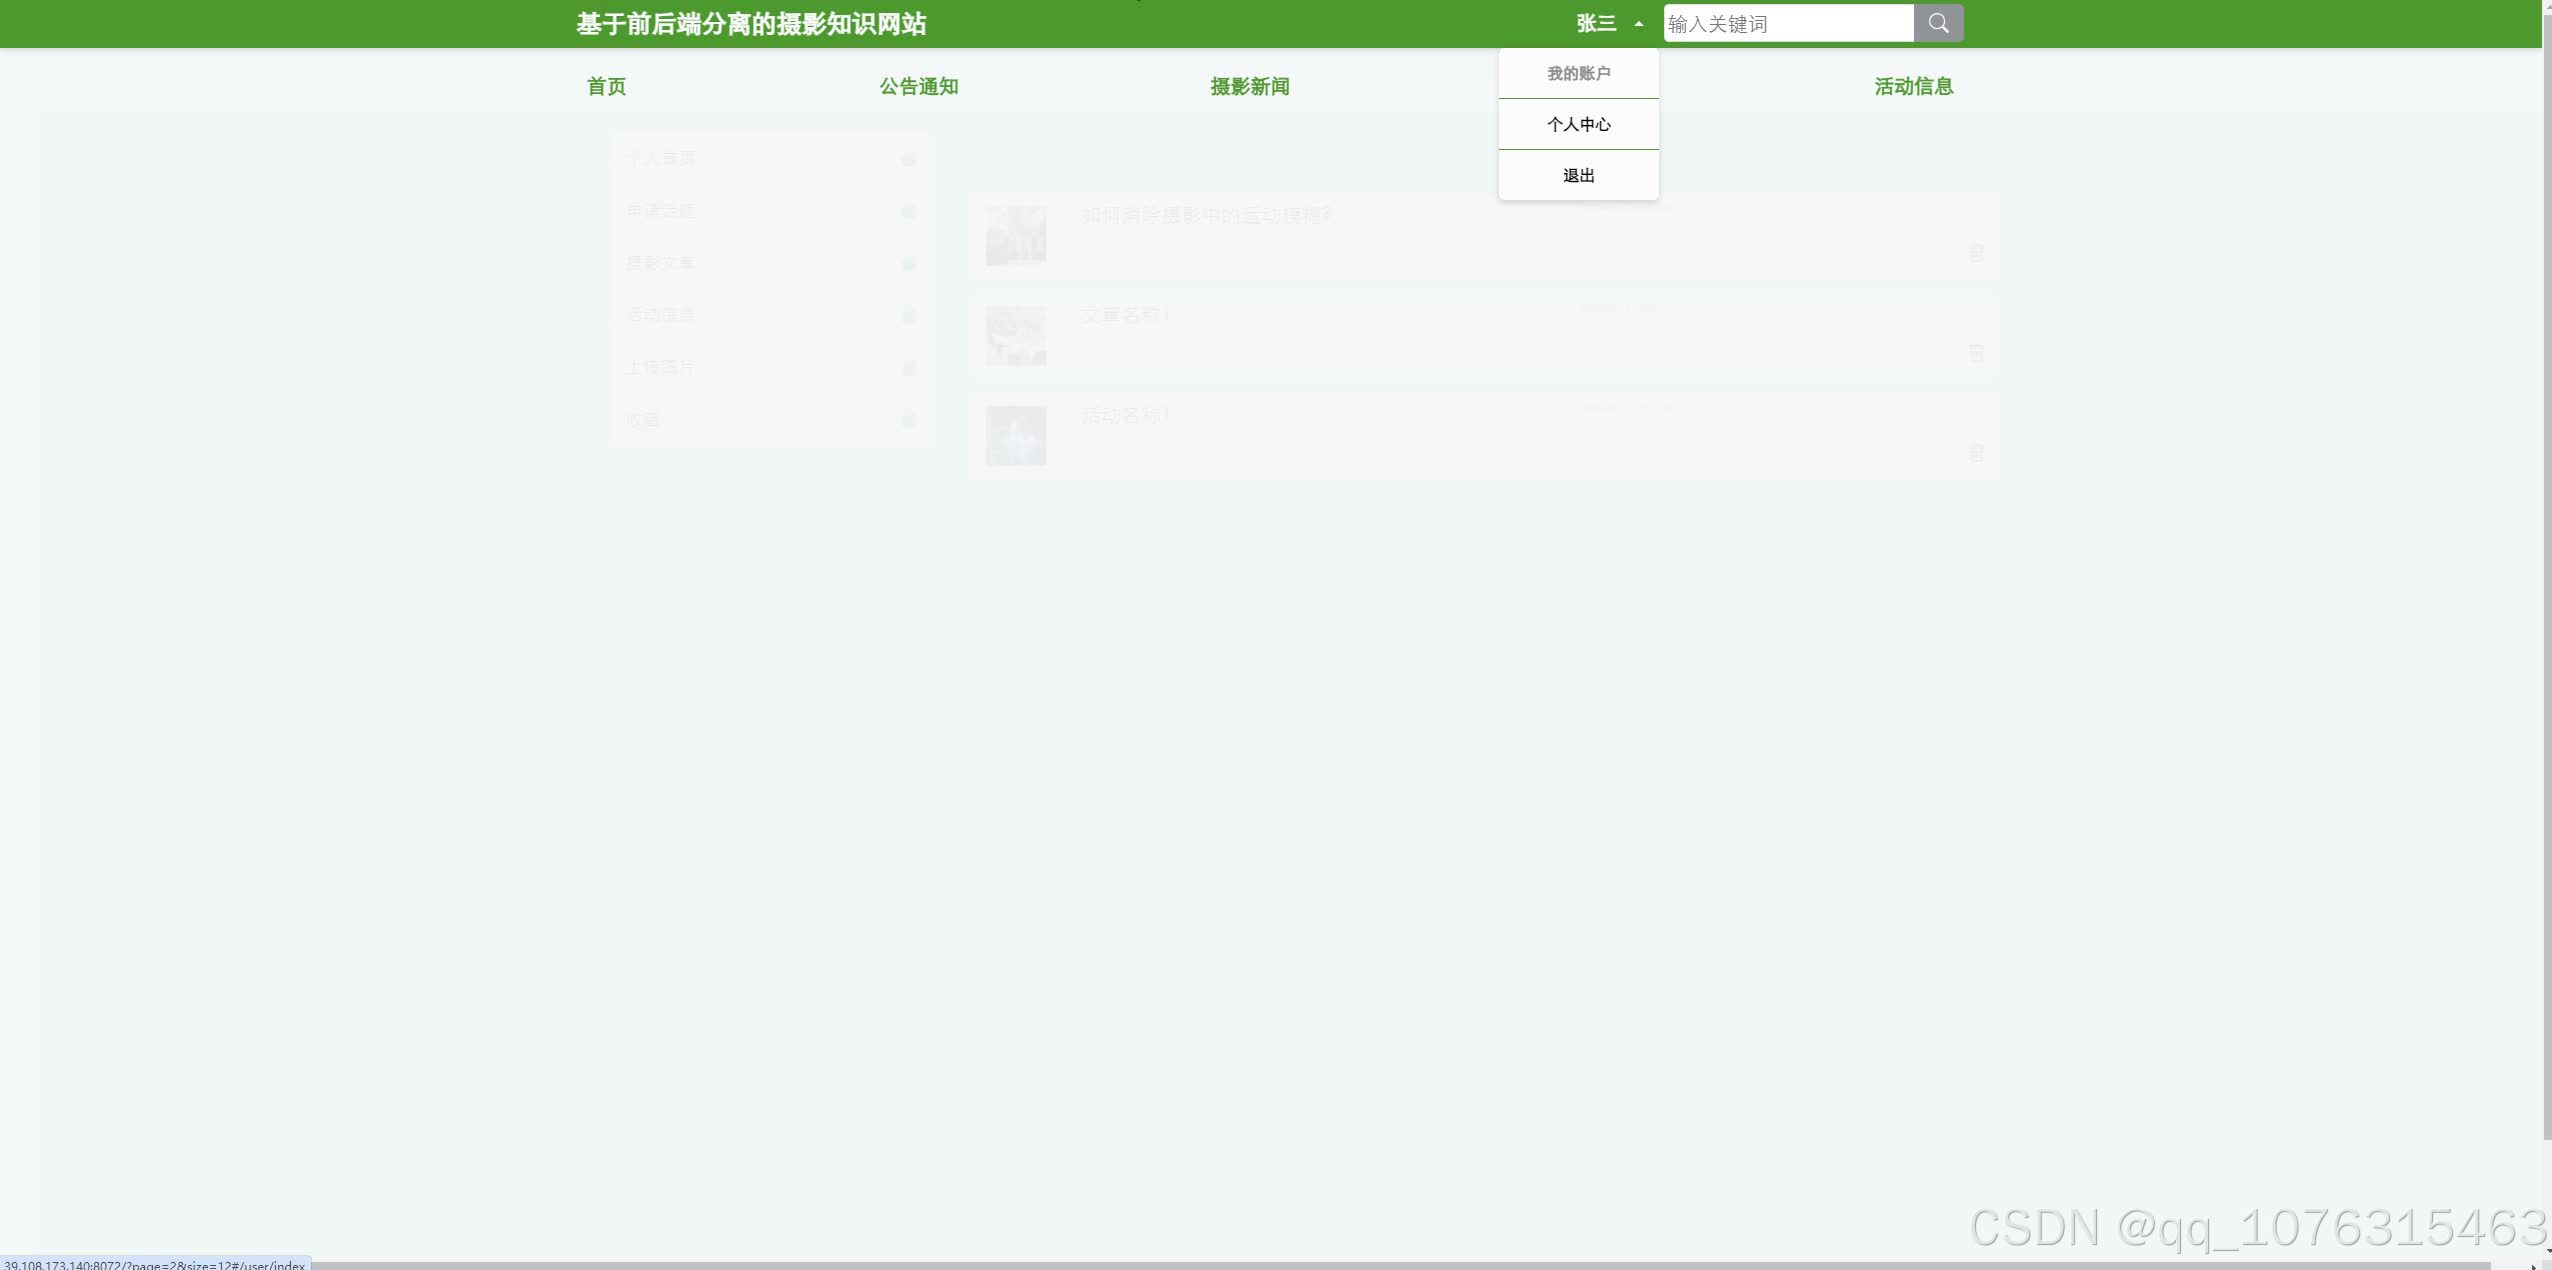The width and height of the screenshot is (2552, 1270).
Task: Go to 首页 navigation tab
Action: [606, 87]
